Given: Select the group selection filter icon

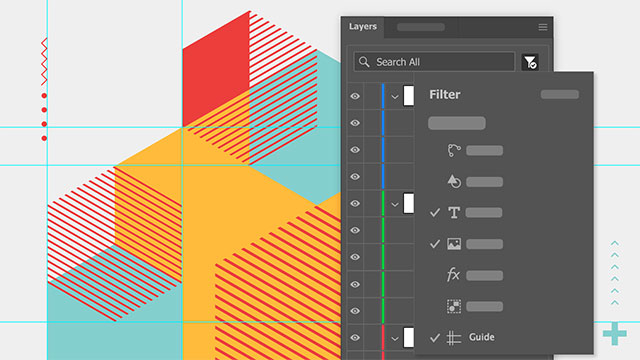Looking at the screenshot, I should (454, 306).
